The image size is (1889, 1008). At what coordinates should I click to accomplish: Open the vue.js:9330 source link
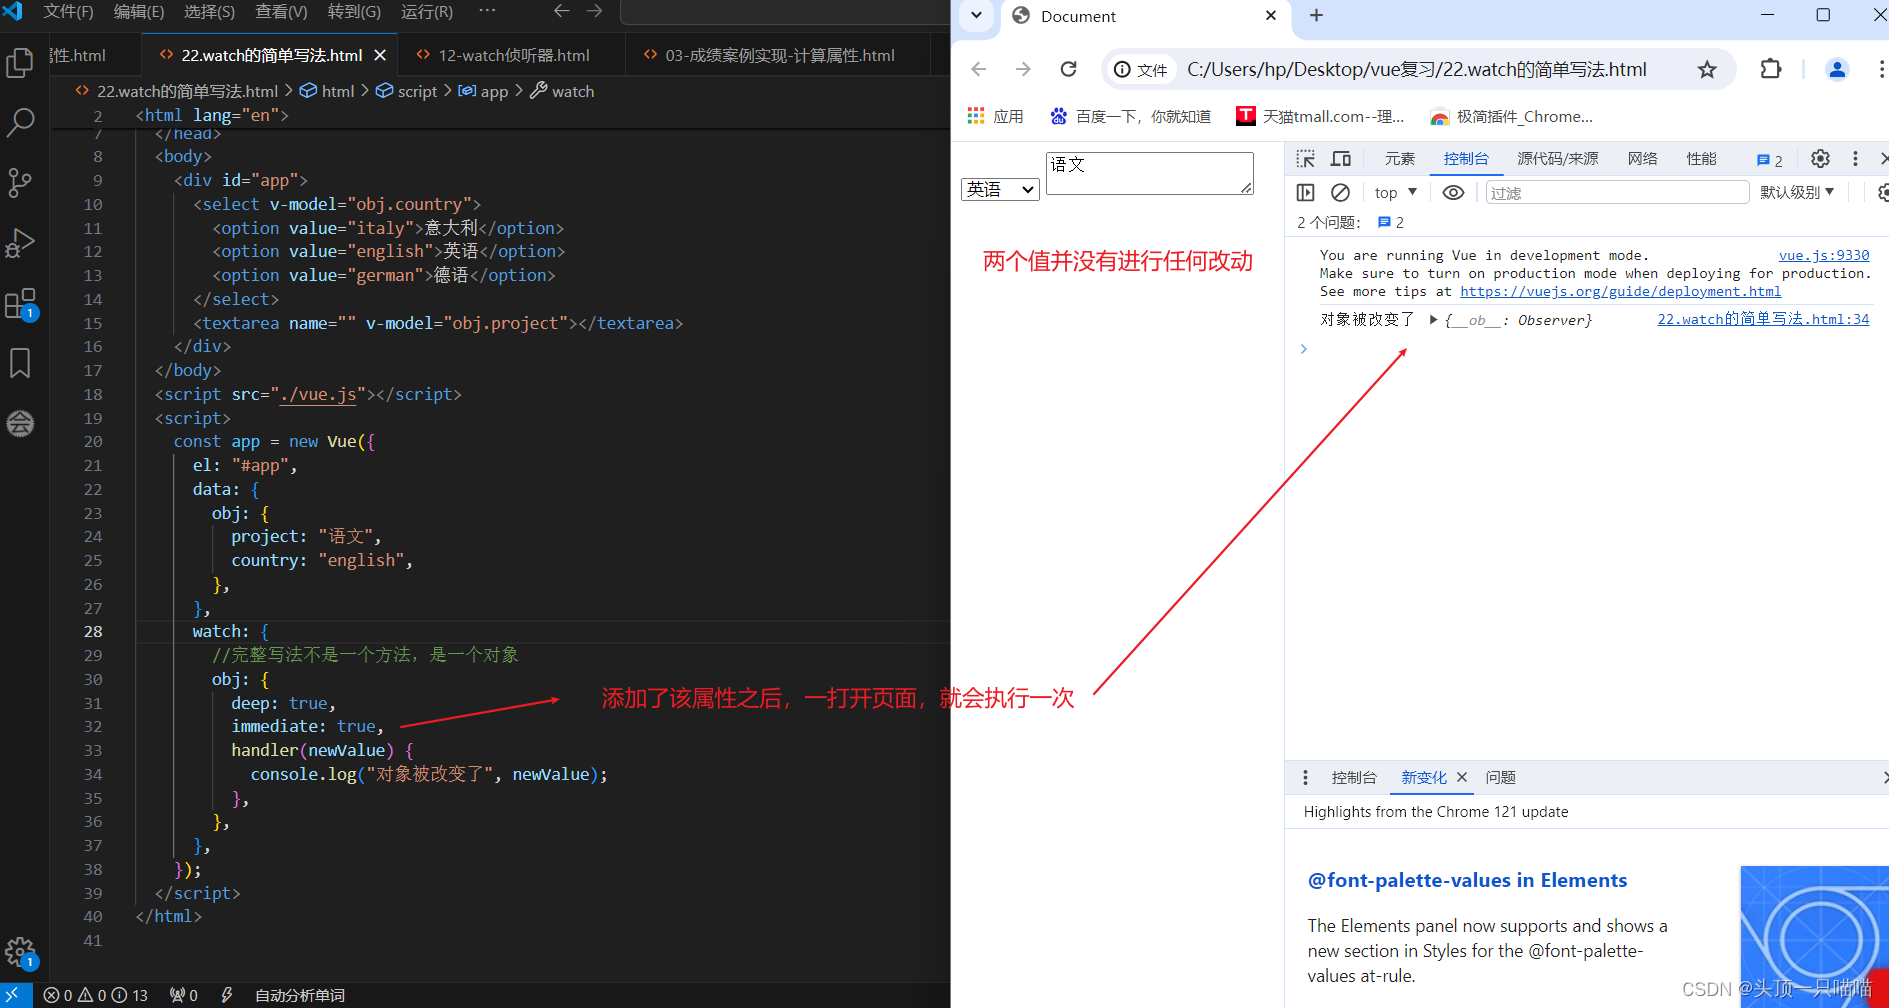pyautogui.click(x=1824, y=255)
